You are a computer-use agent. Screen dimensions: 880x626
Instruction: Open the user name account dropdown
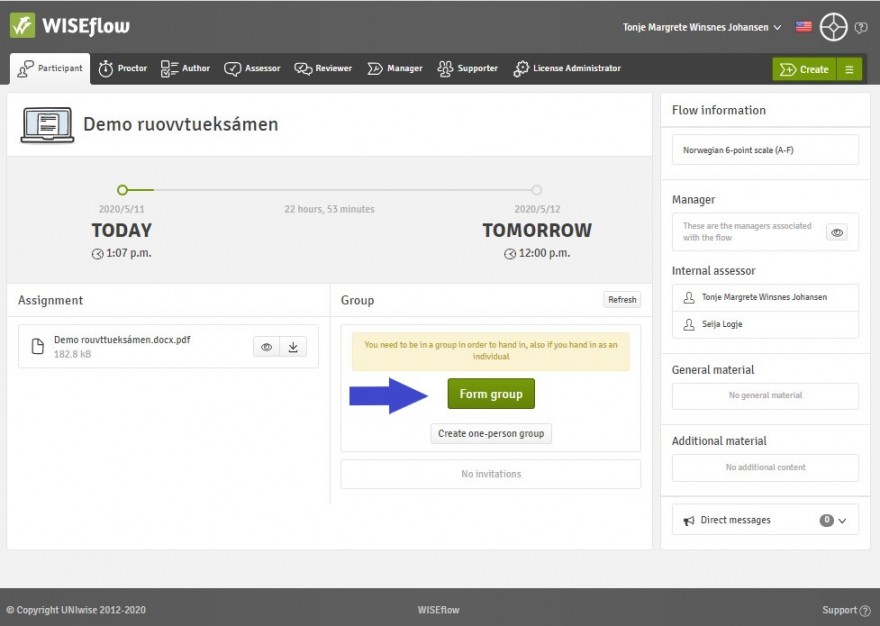[x=702, y=27]
